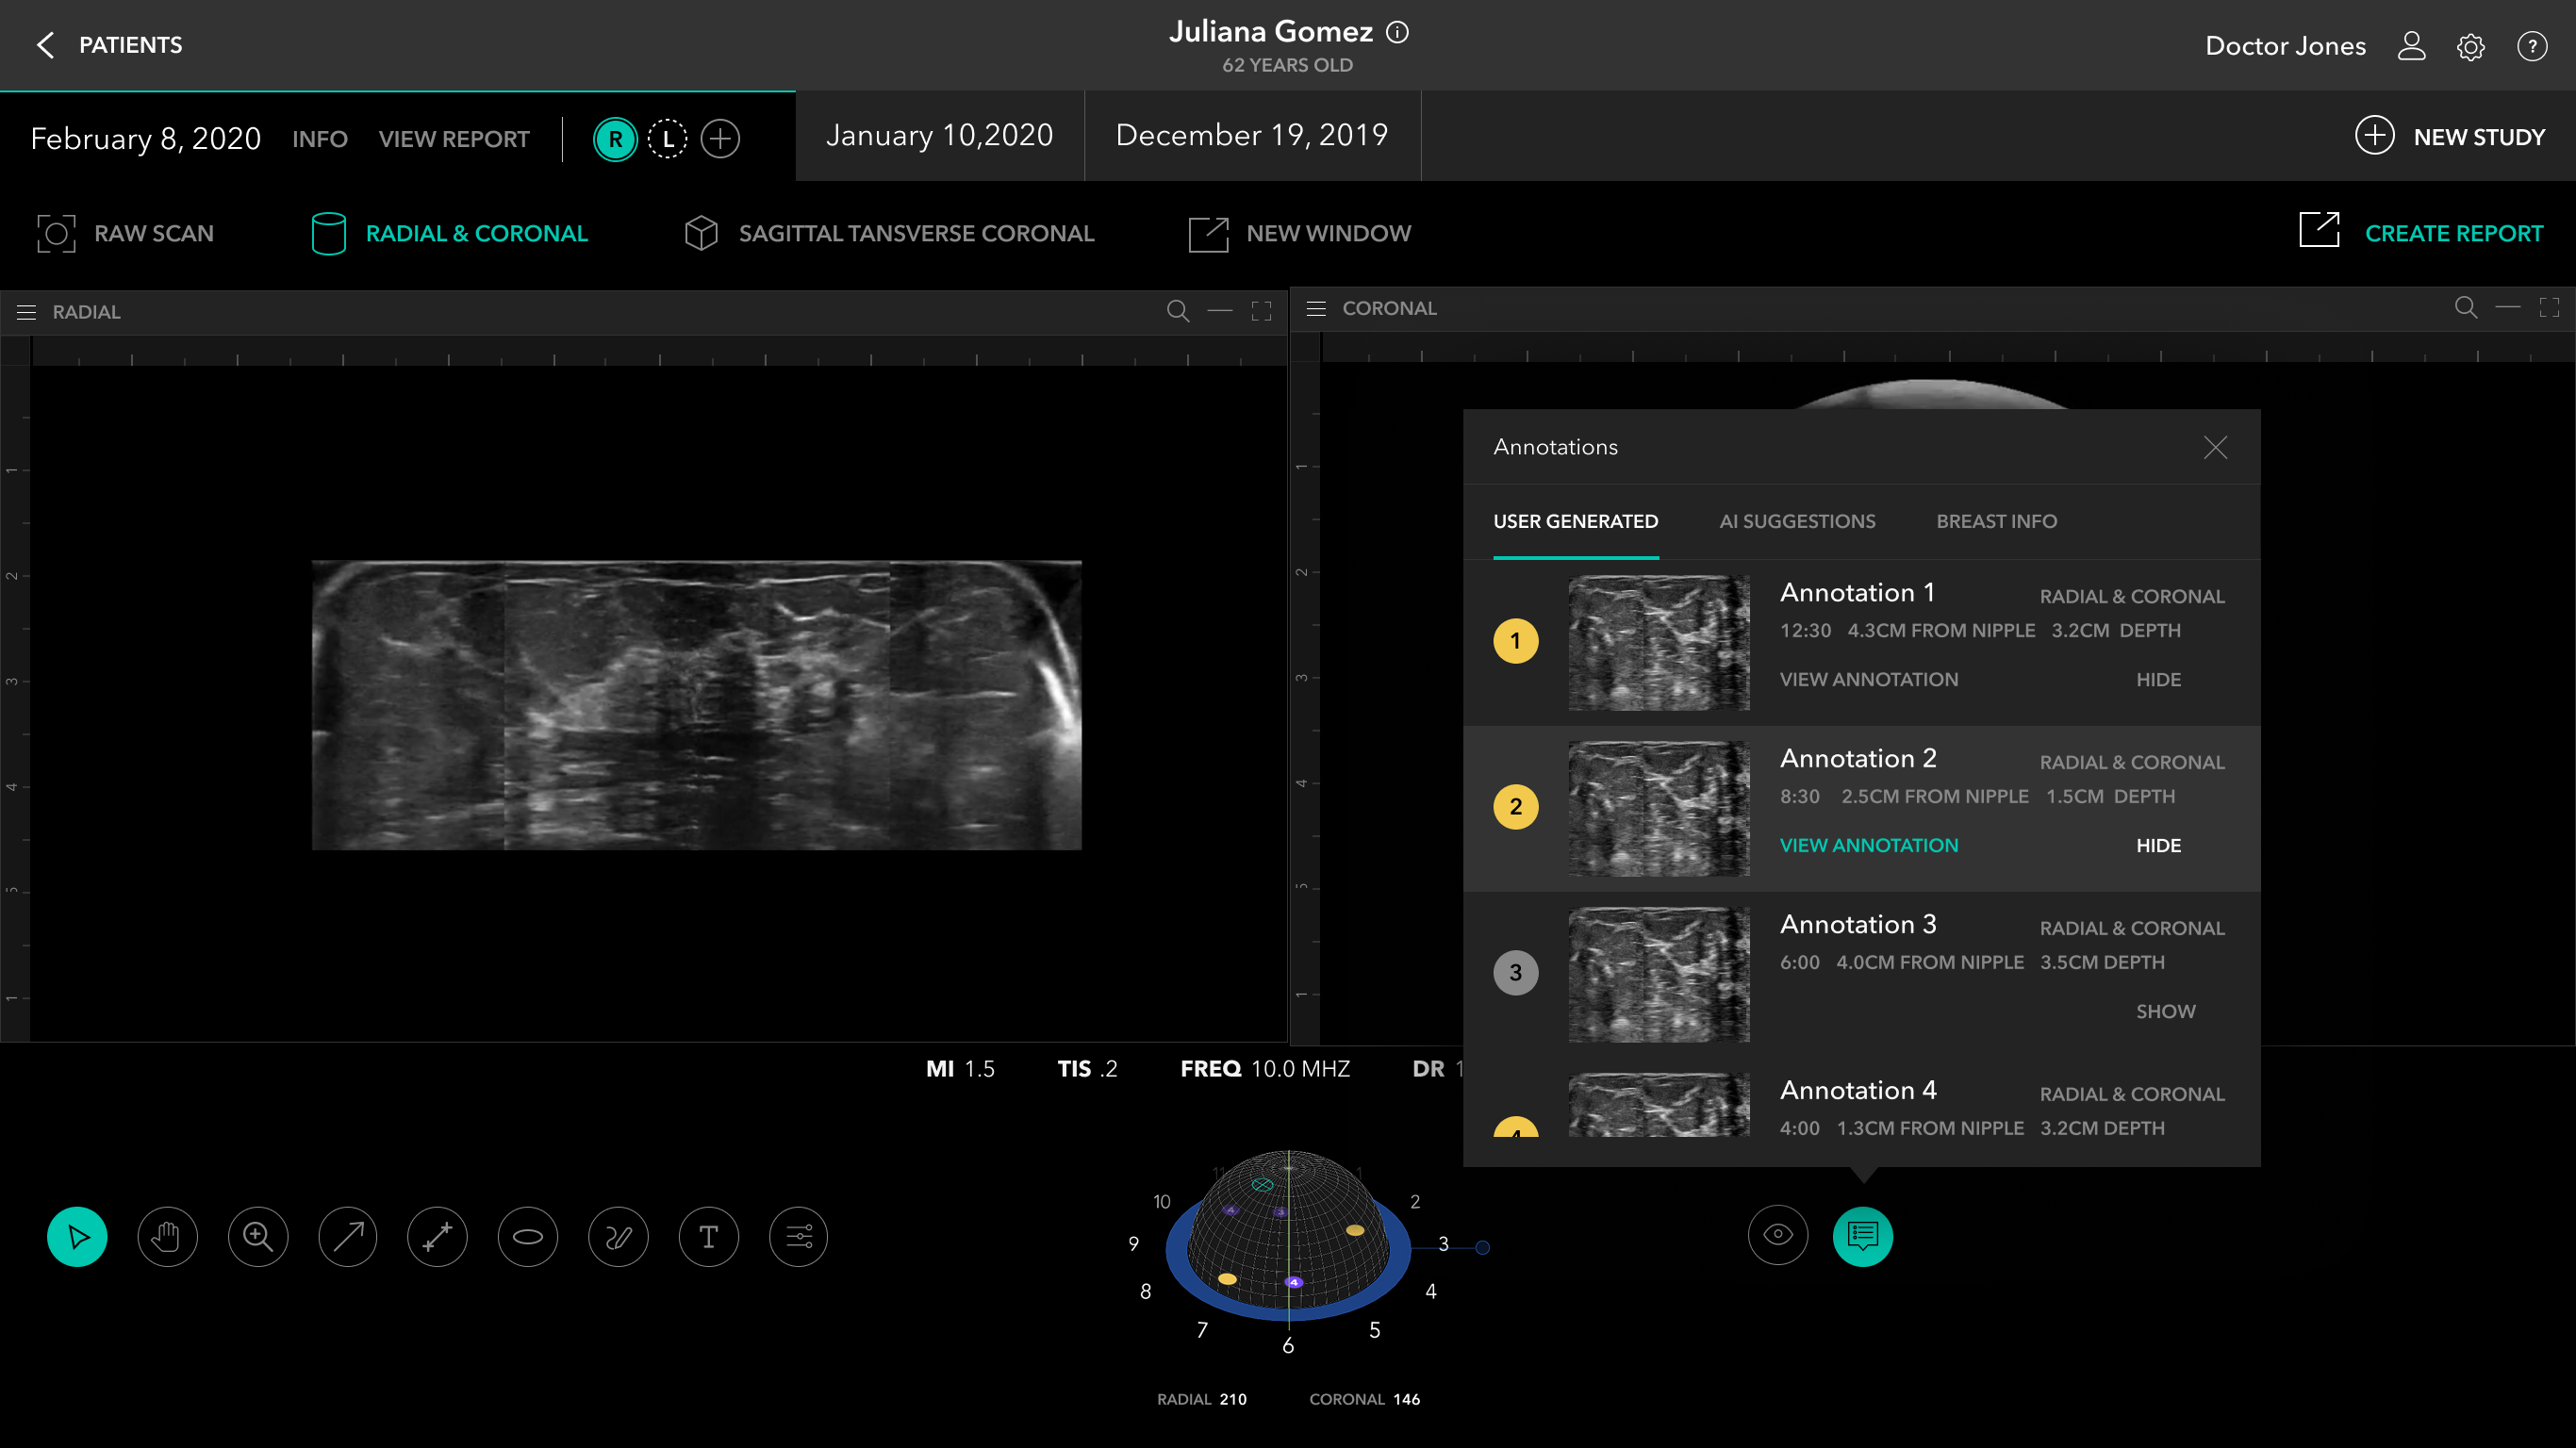This screenshot has height=1448, width=2576.
Task: Switch to AI SUGGESTIONS tab
Action: pyautogui.click(x=1797, y=521)
